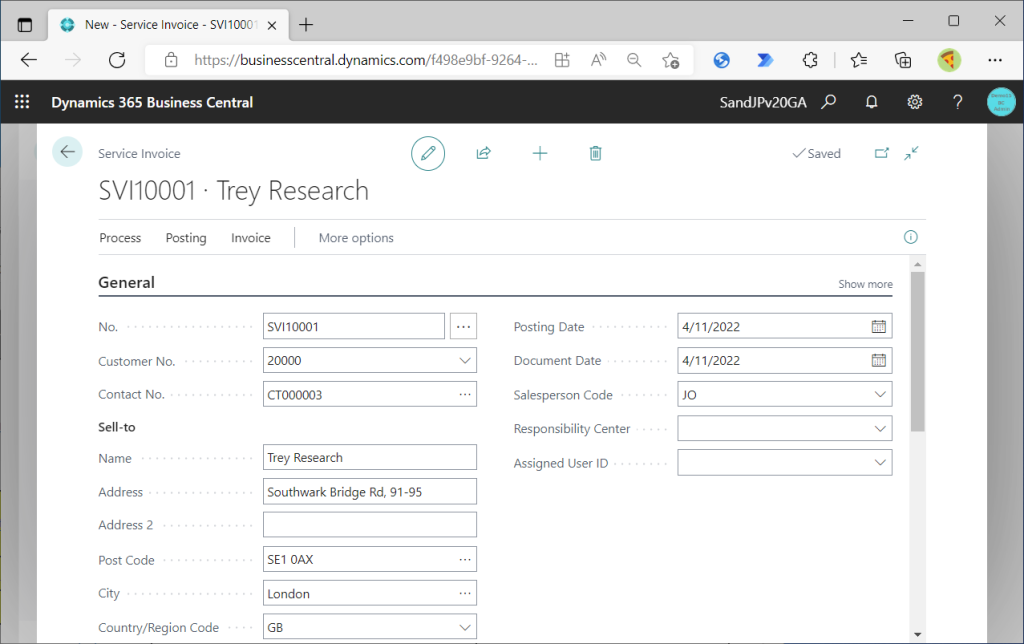This screenshot has width=1024, height=644.
Task: Open the Business Central search magnifier
Action: [828, 102]
